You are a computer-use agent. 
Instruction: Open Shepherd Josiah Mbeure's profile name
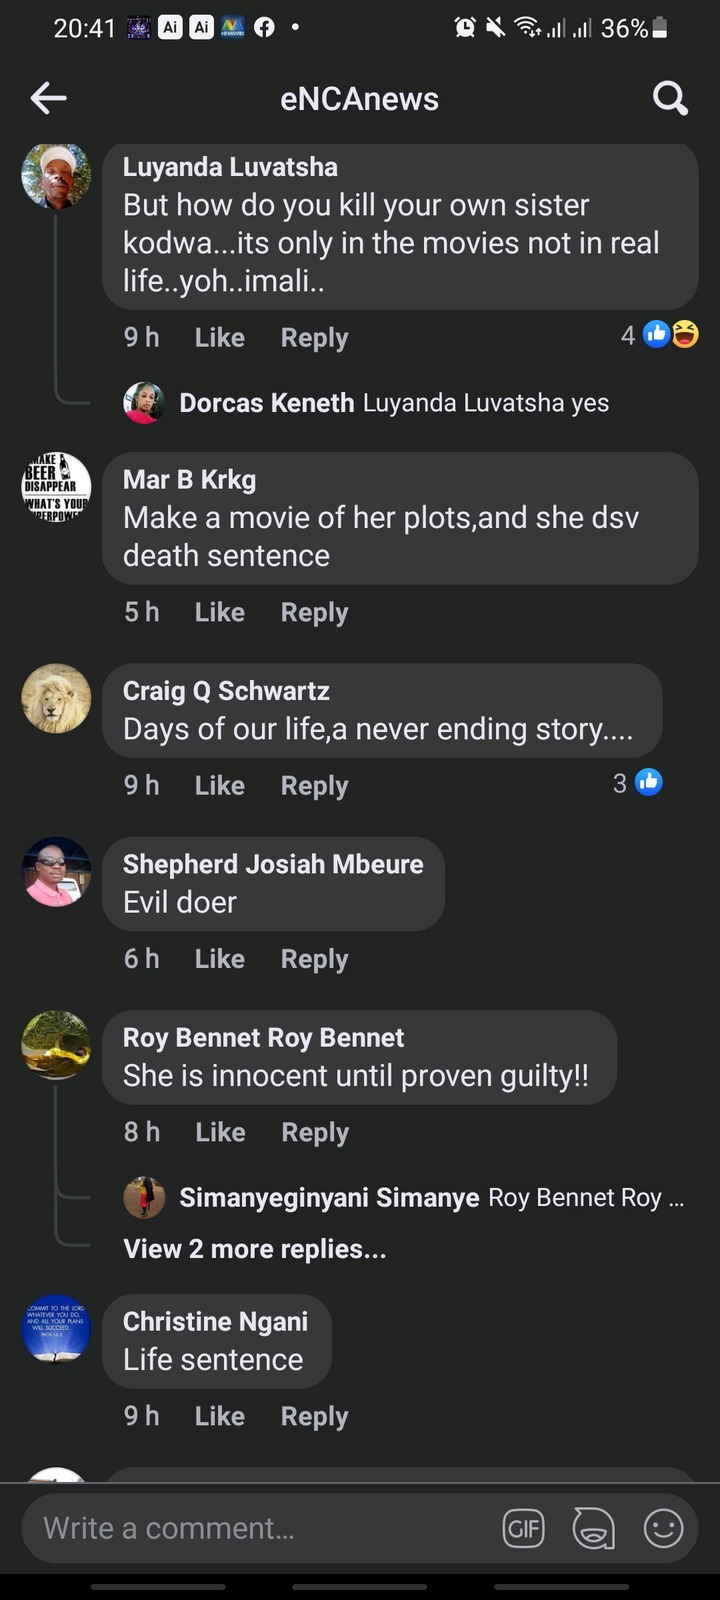tap(273, 864)
